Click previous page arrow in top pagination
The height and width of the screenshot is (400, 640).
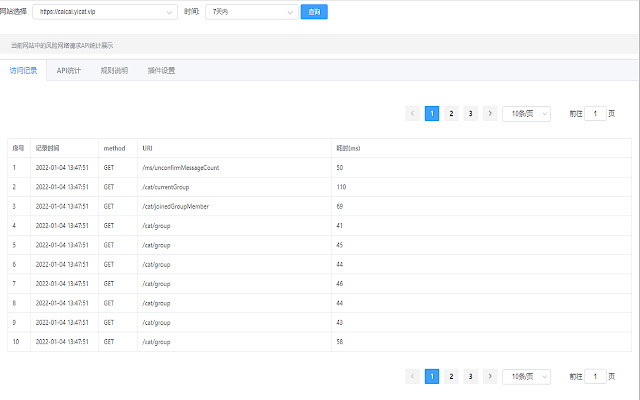[x=412, y=113]
